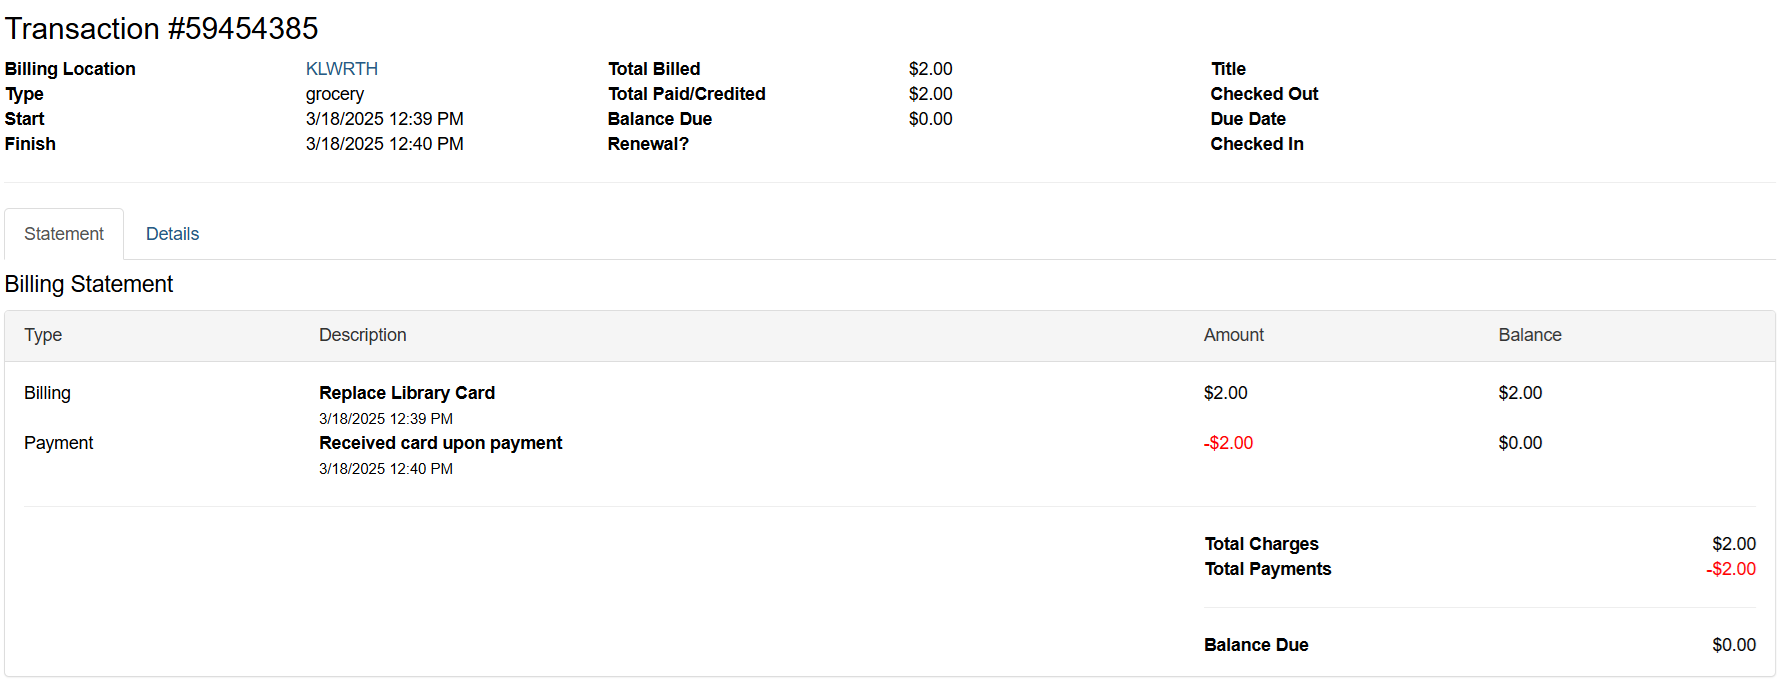Click the Due Date label
The image size is (1788, 693).
(x=1248, y=119)
